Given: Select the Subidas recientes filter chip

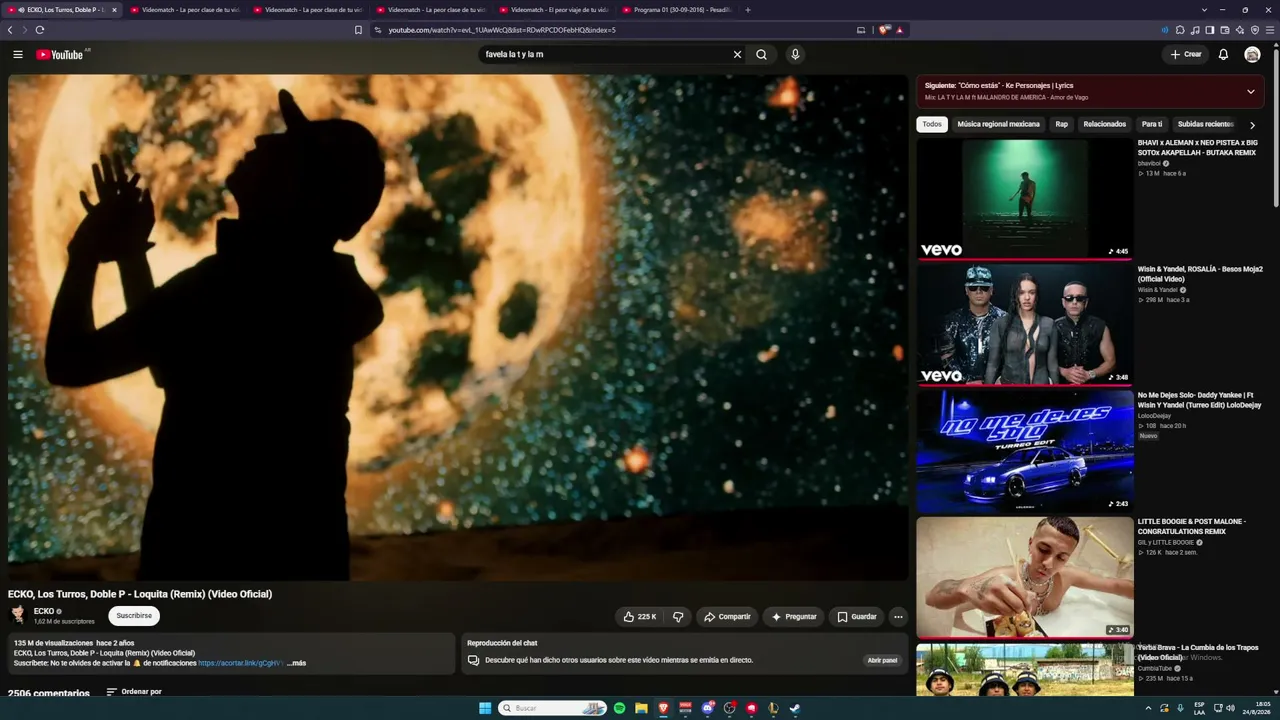Looking at the screenshot, I should 1205,124.
